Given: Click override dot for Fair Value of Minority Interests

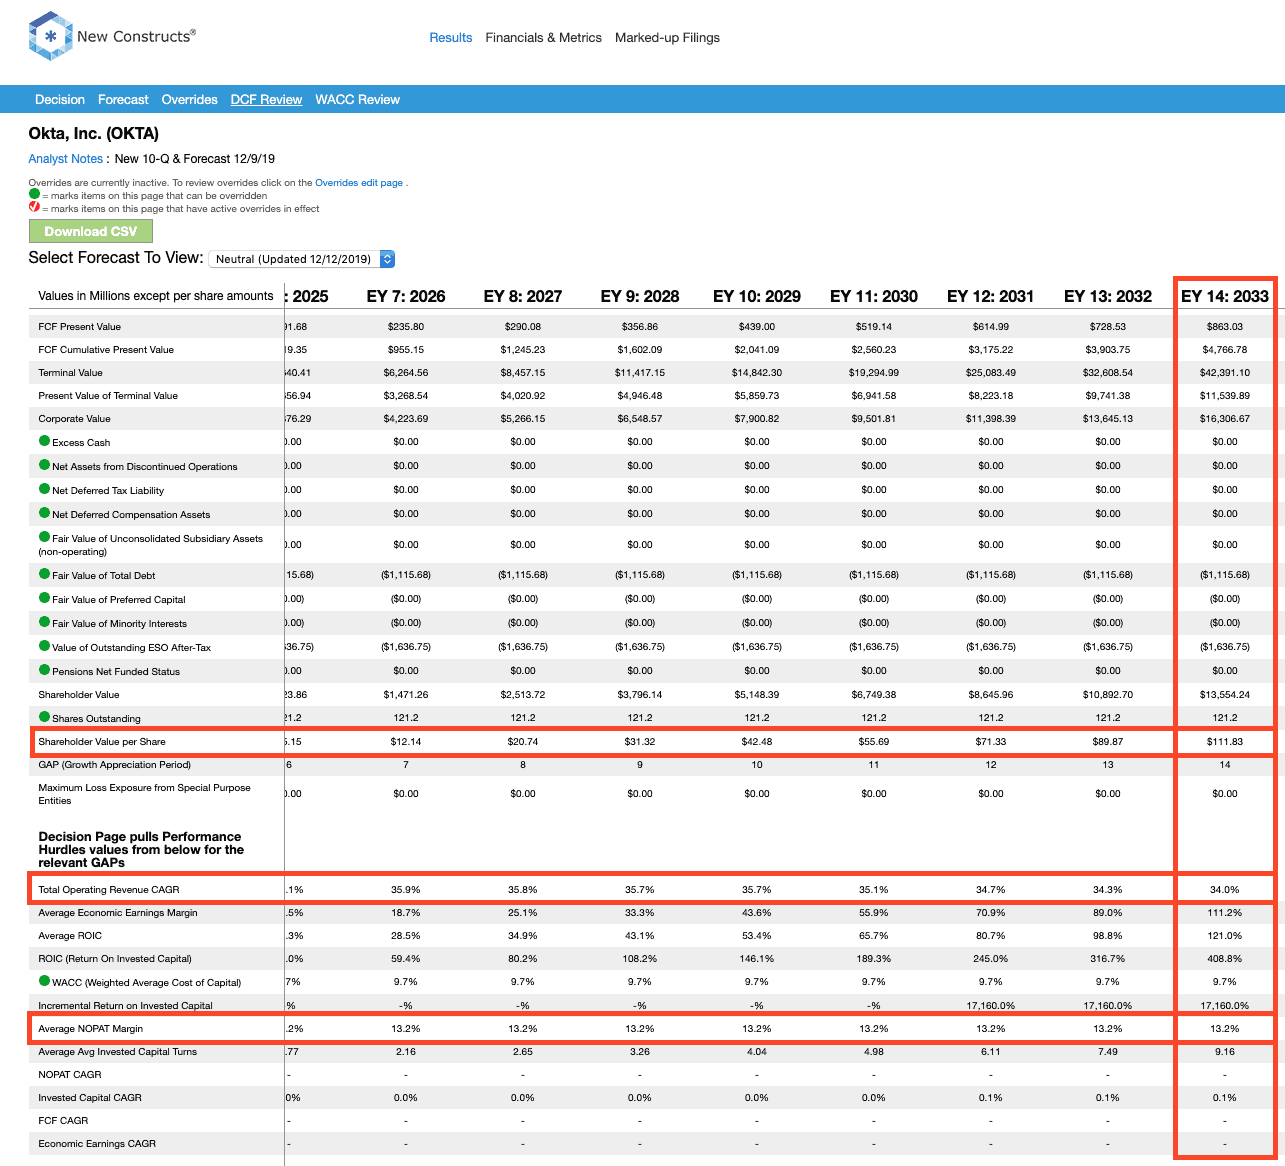Looking at the screenshot, I should [x=44, y=622].
